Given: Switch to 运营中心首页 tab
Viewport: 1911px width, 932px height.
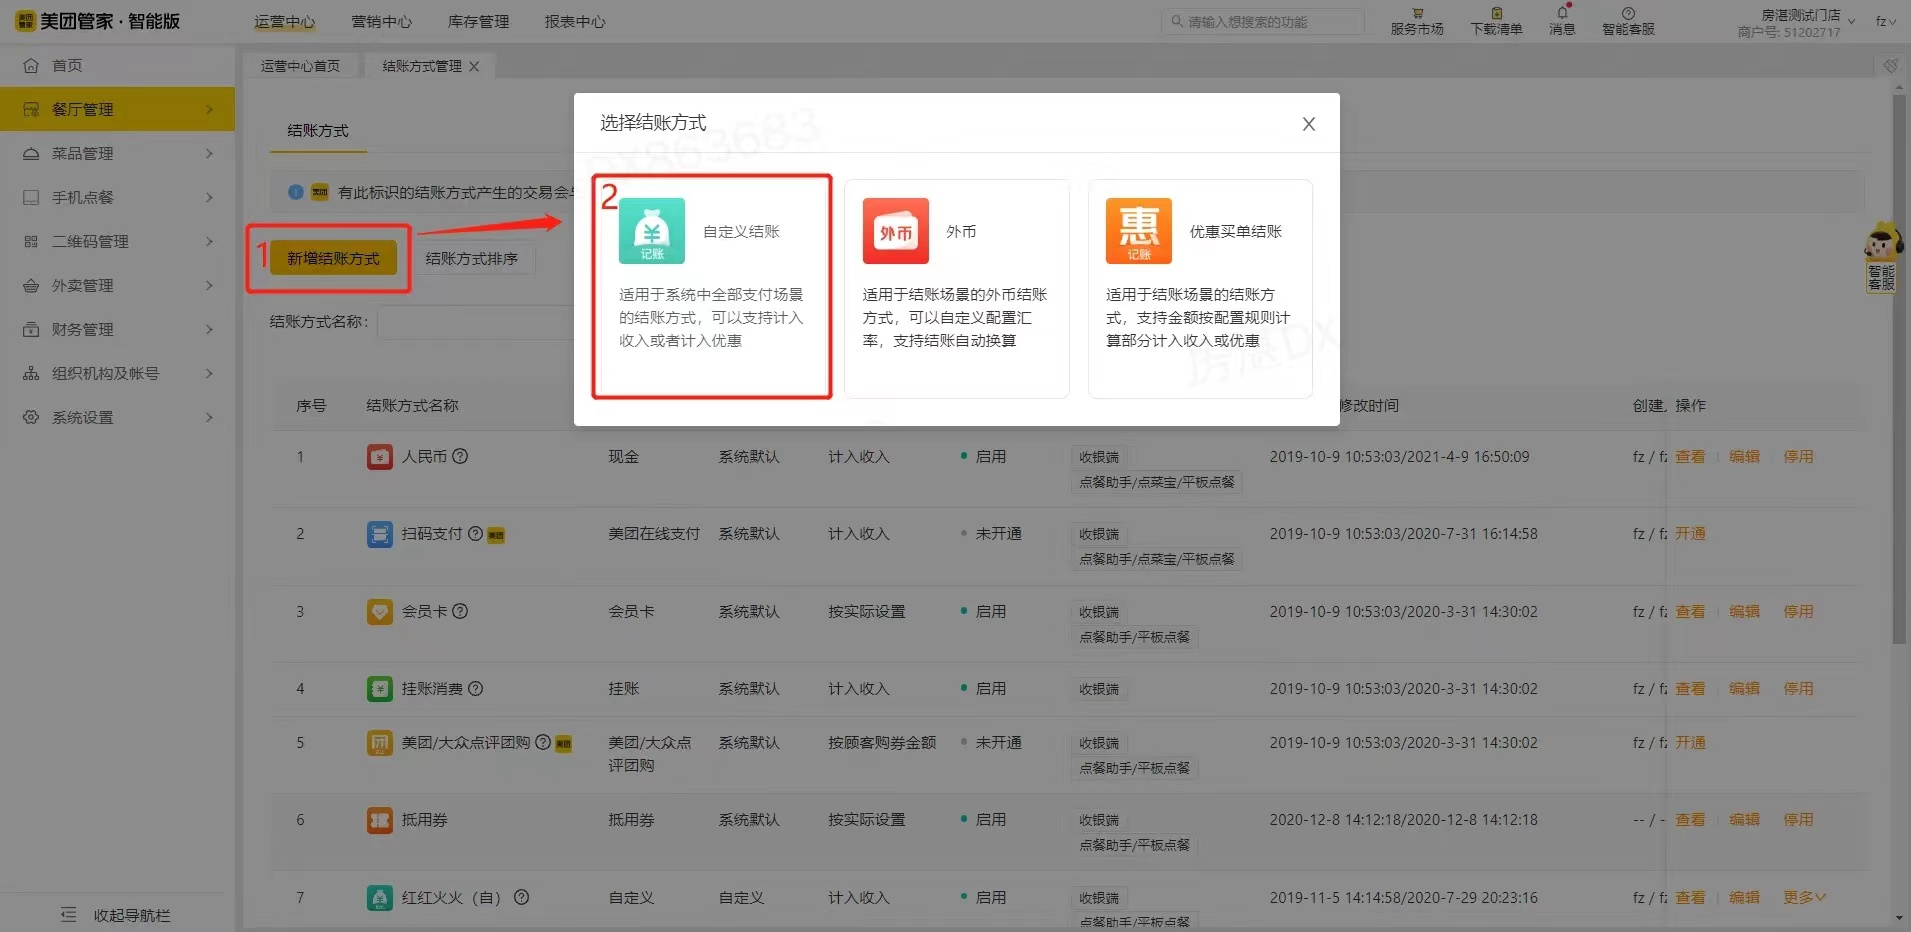Looking at the screenshot, I should [x=300, y=66].
